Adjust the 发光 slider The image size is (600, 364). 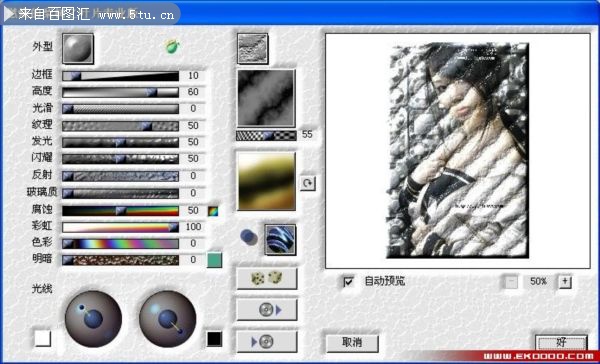pos(121,142)
